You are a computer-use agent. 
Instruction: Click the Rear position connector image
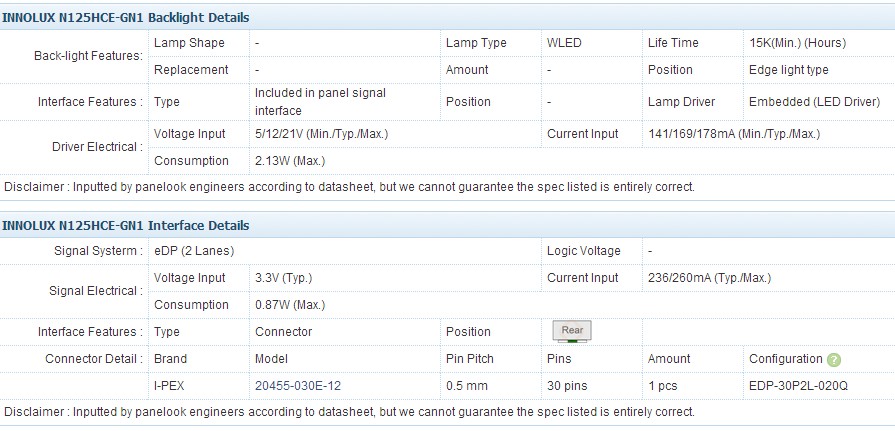(572, 331)
